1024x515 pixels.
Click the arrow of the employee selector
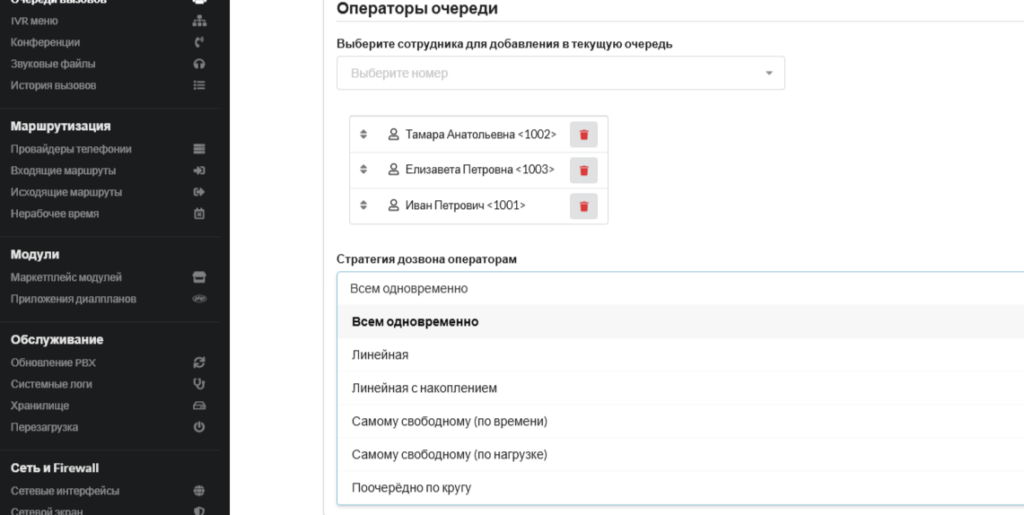tap(769, 73)
